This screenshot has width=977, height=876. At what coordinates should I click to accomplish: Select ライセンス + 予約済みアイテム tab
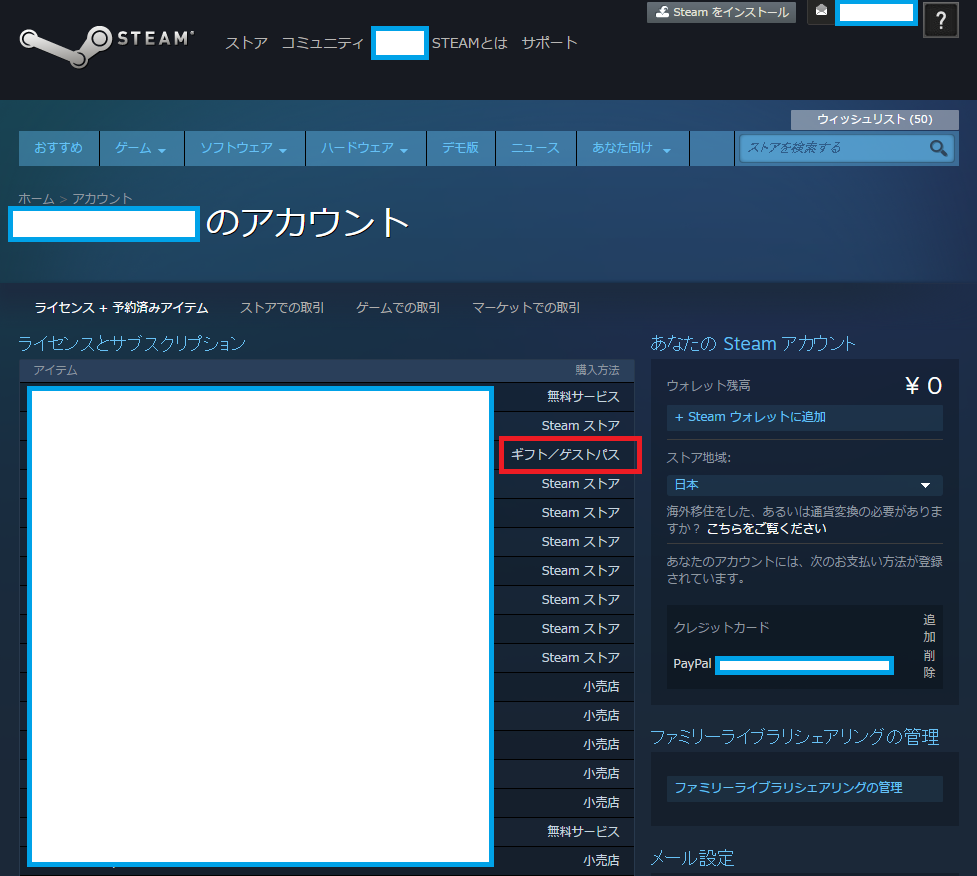[x=121, y=308]
